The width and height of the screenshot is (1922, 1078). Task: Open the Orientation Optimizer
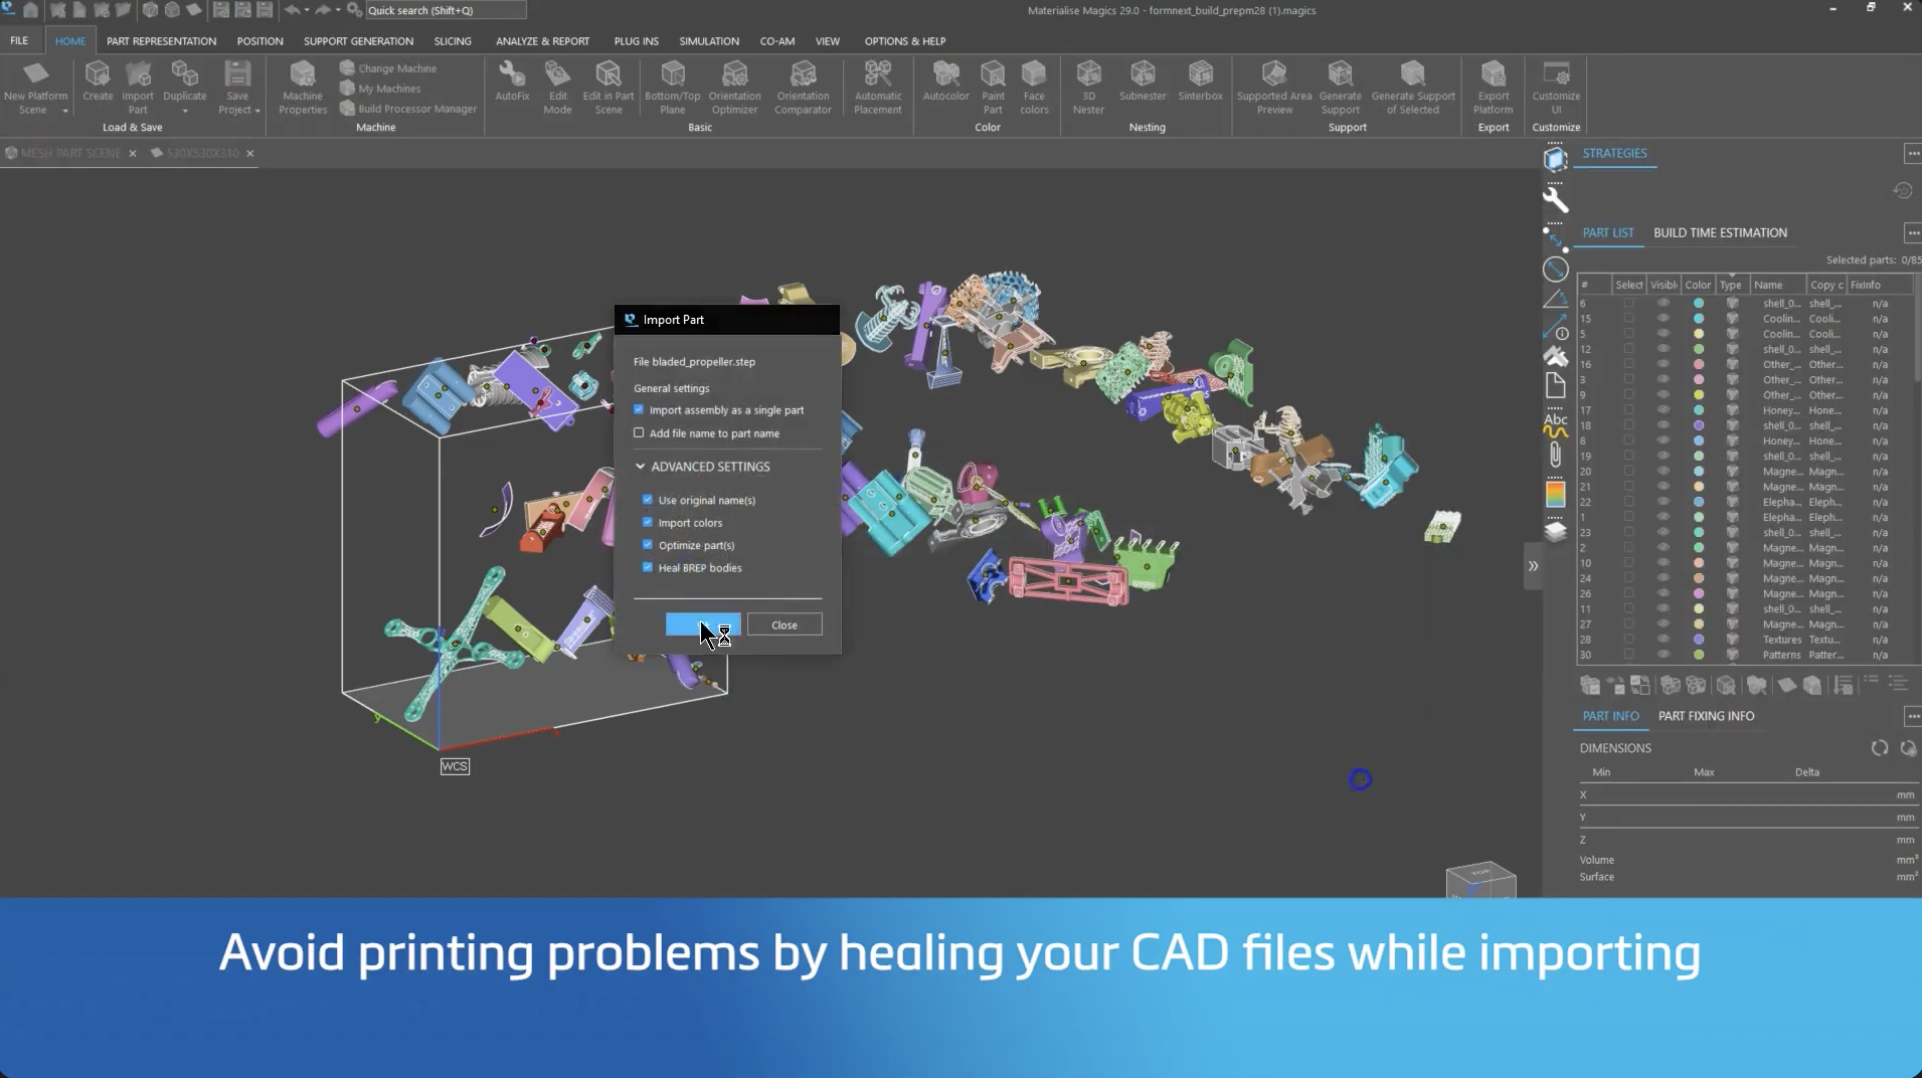(x=735, y=87)
